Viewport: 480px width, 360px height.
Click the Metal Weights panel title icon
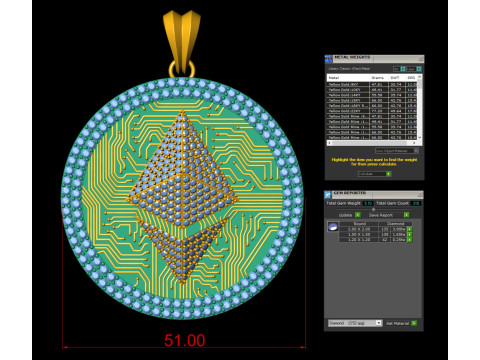pos(329,59)
